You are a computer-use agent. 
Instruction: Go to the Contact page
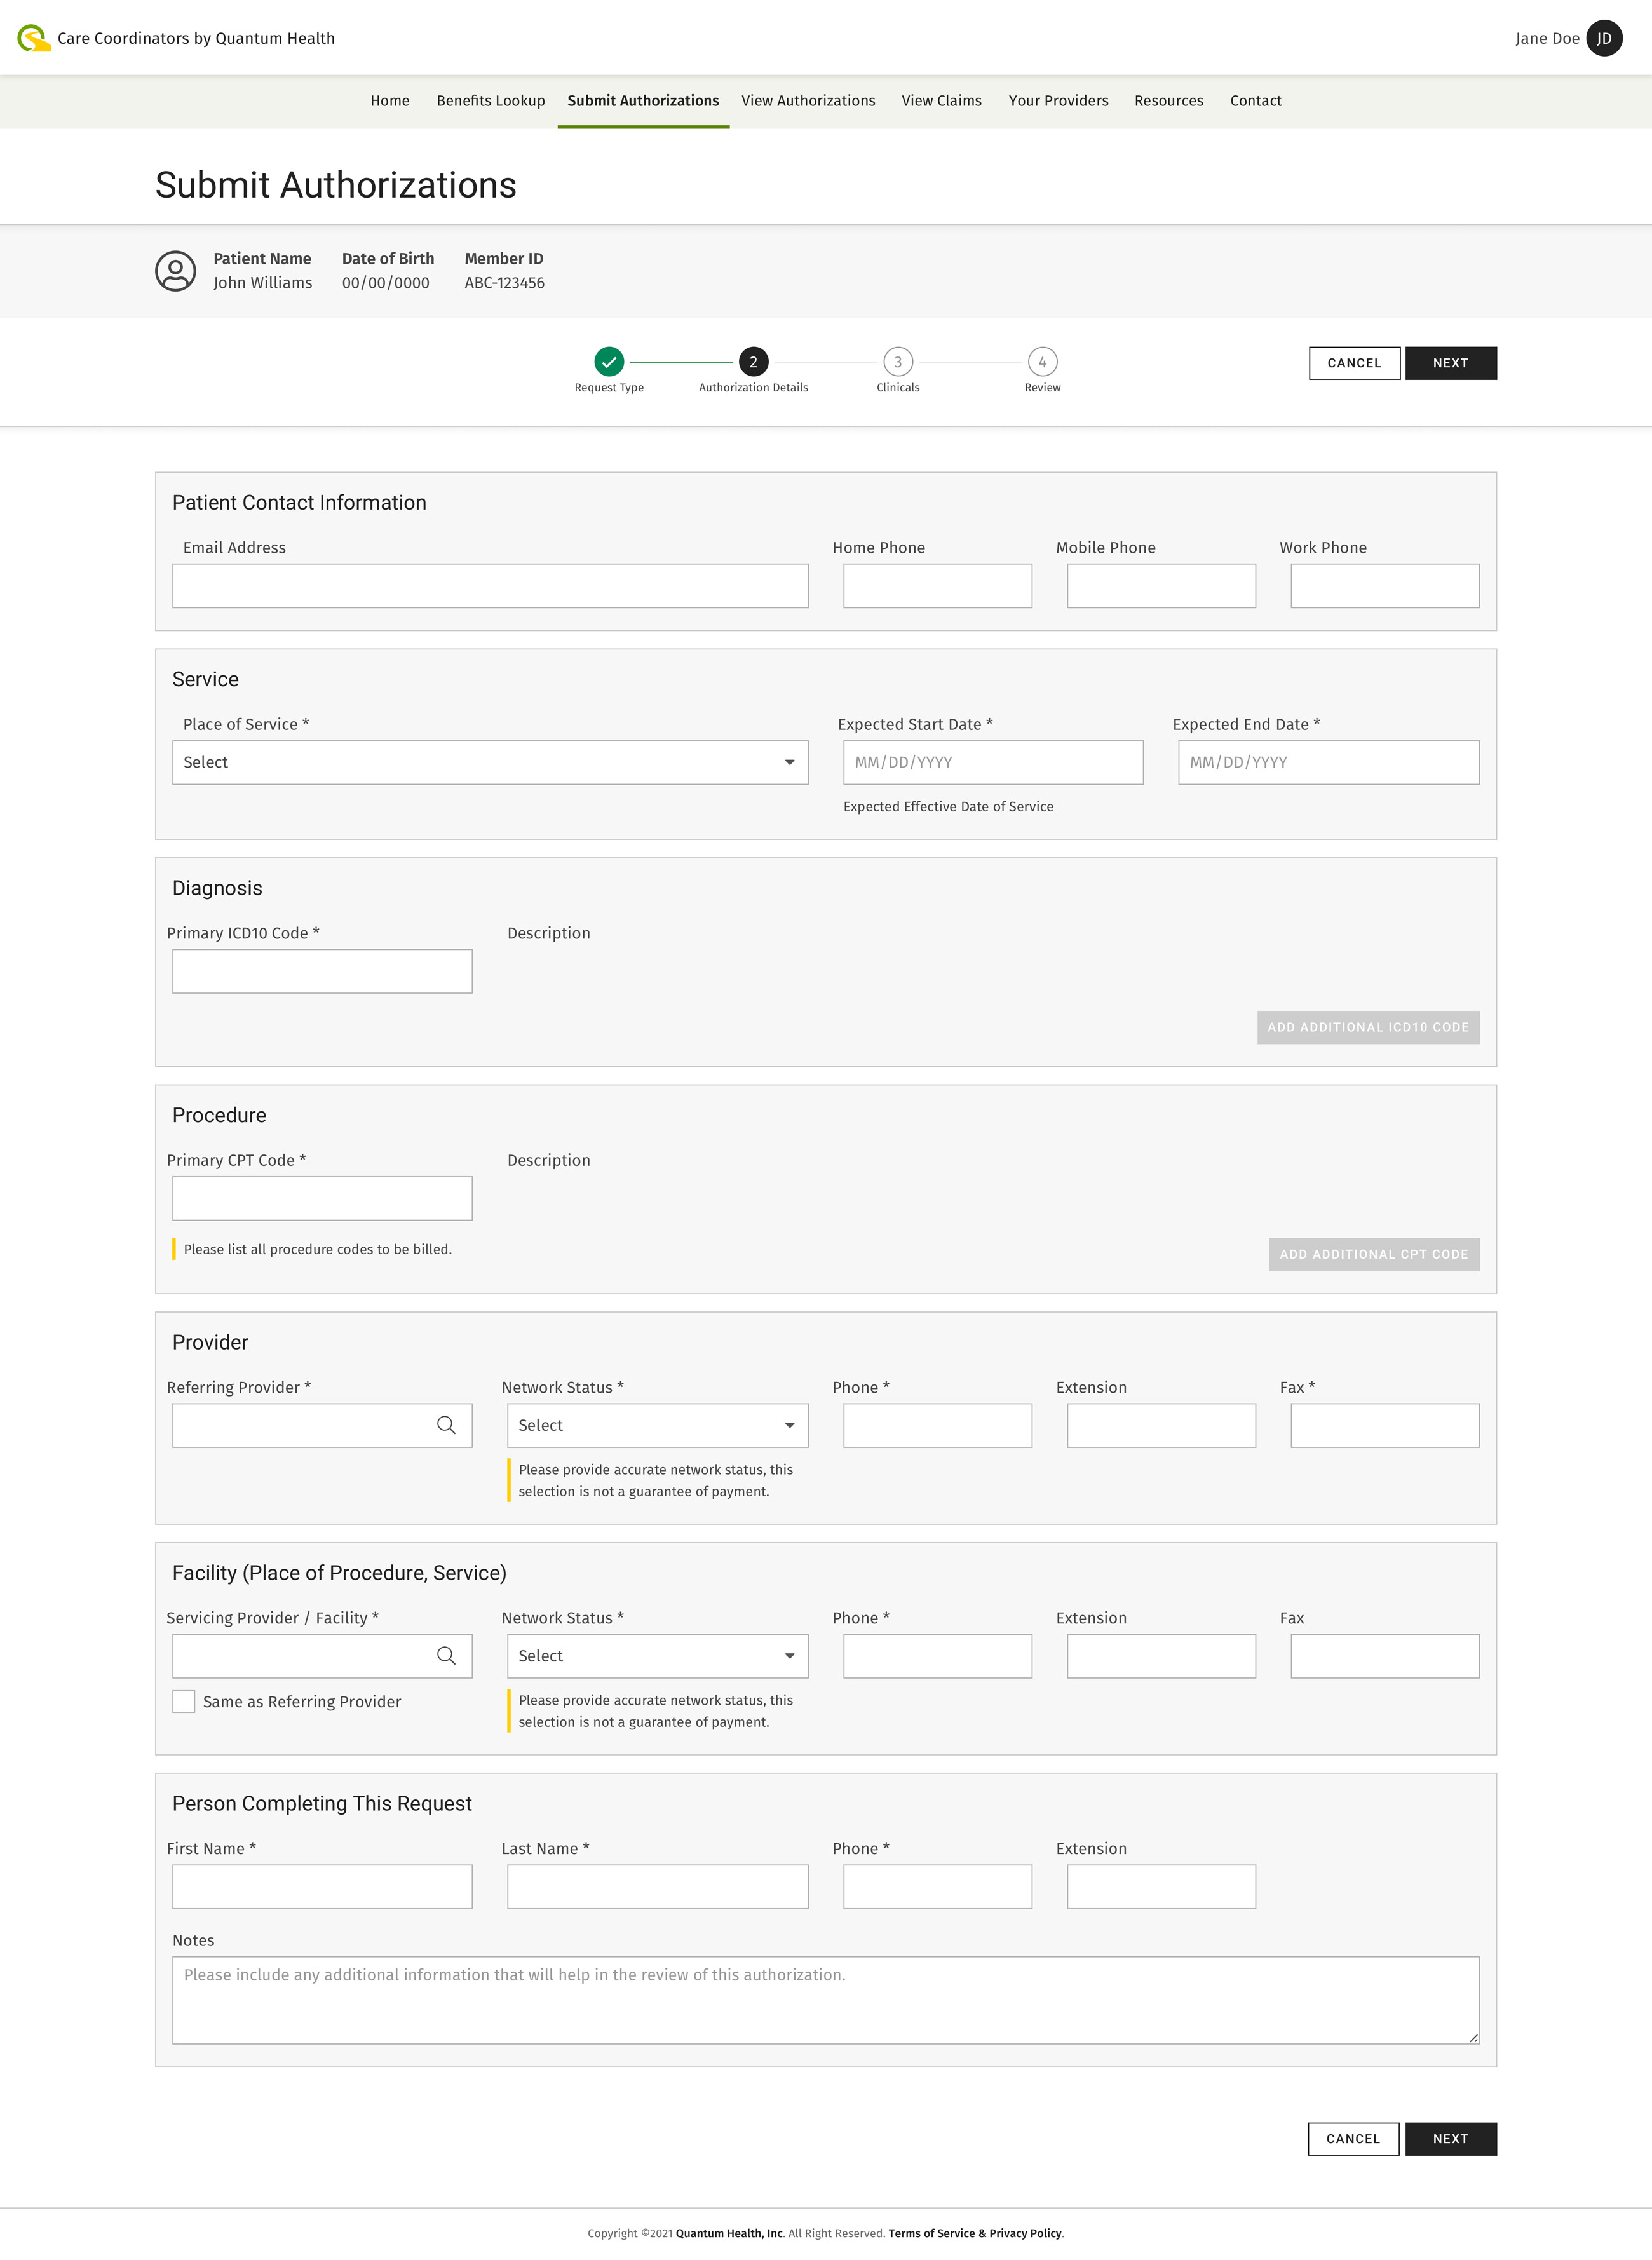click(1256, 101)
